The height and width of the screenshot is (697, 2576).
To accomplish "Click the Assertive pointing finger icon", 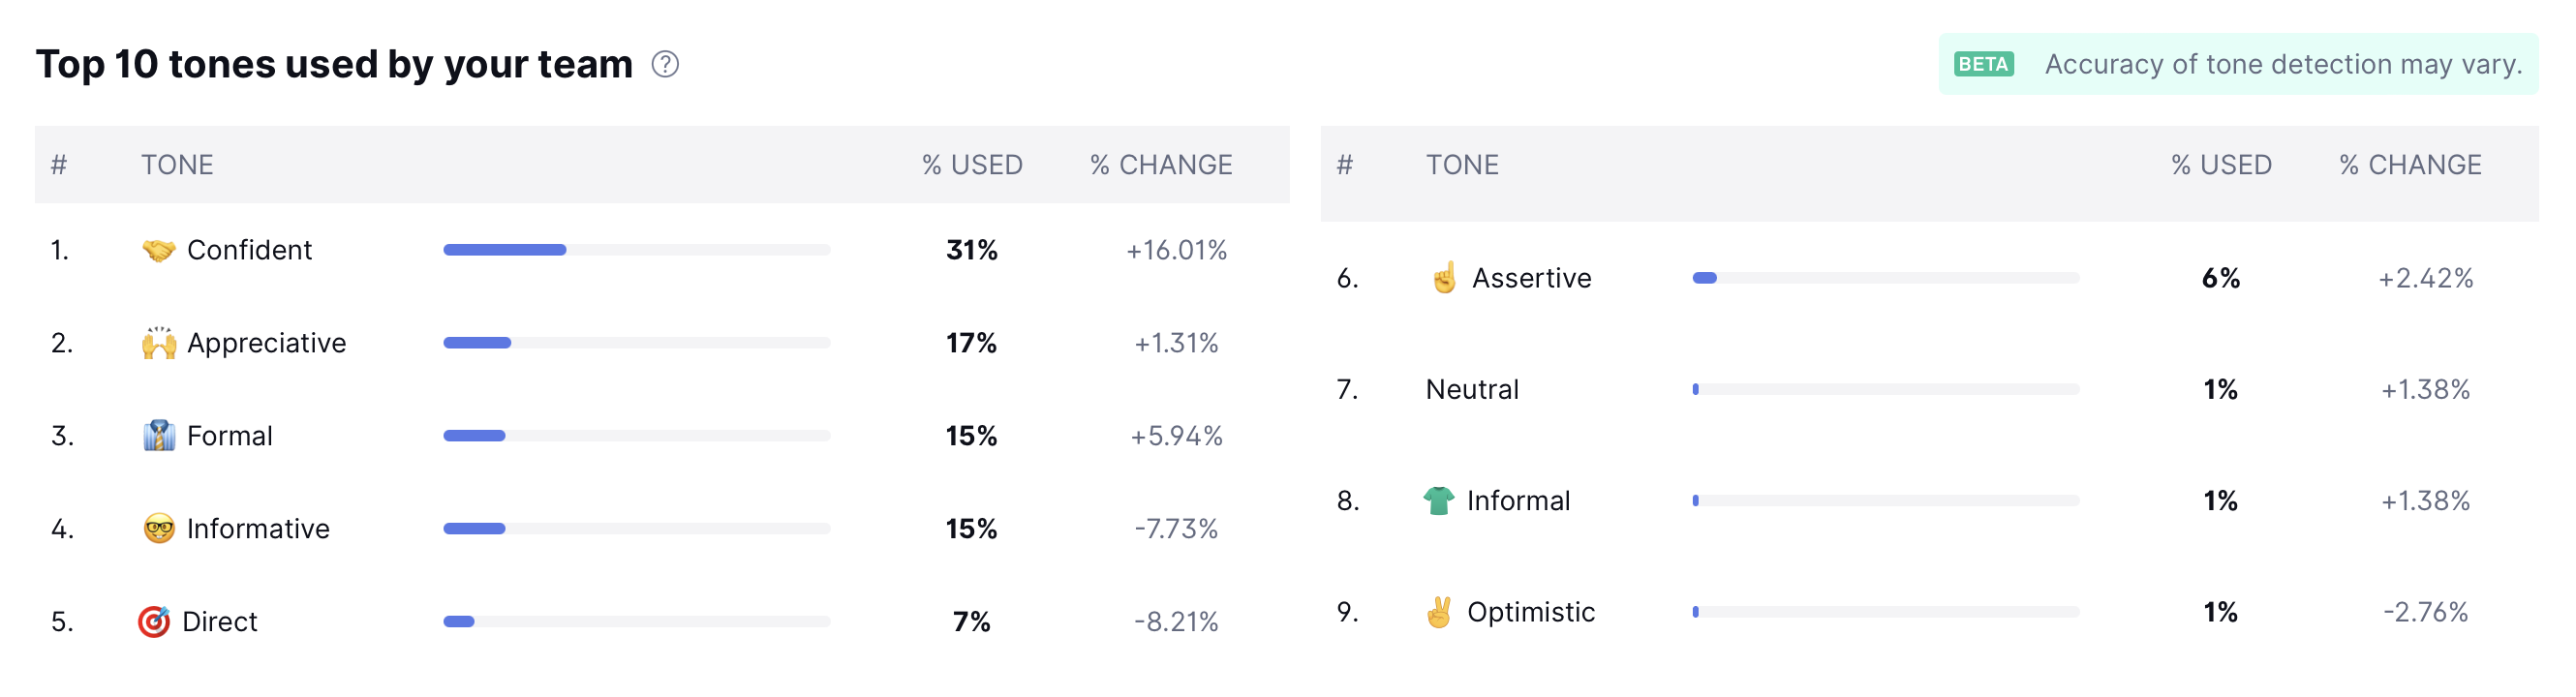I will pos(1443,278).
